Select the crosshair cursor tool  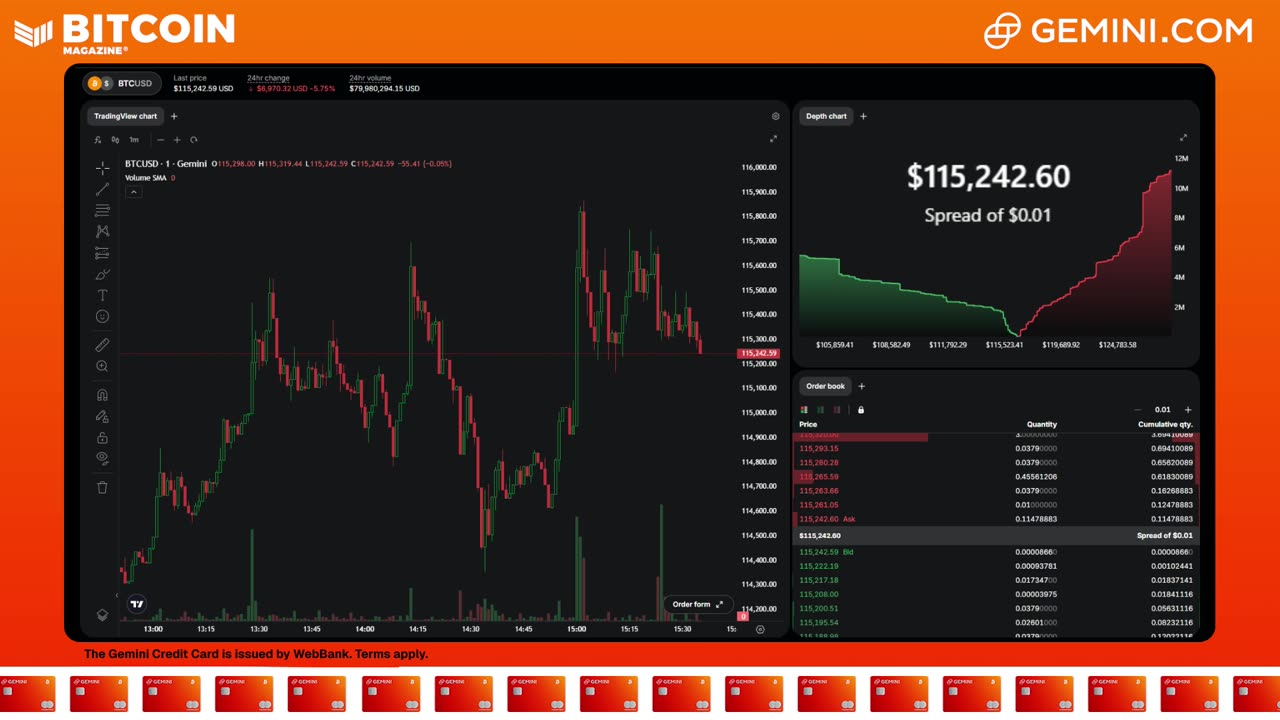tap(102, 167)
